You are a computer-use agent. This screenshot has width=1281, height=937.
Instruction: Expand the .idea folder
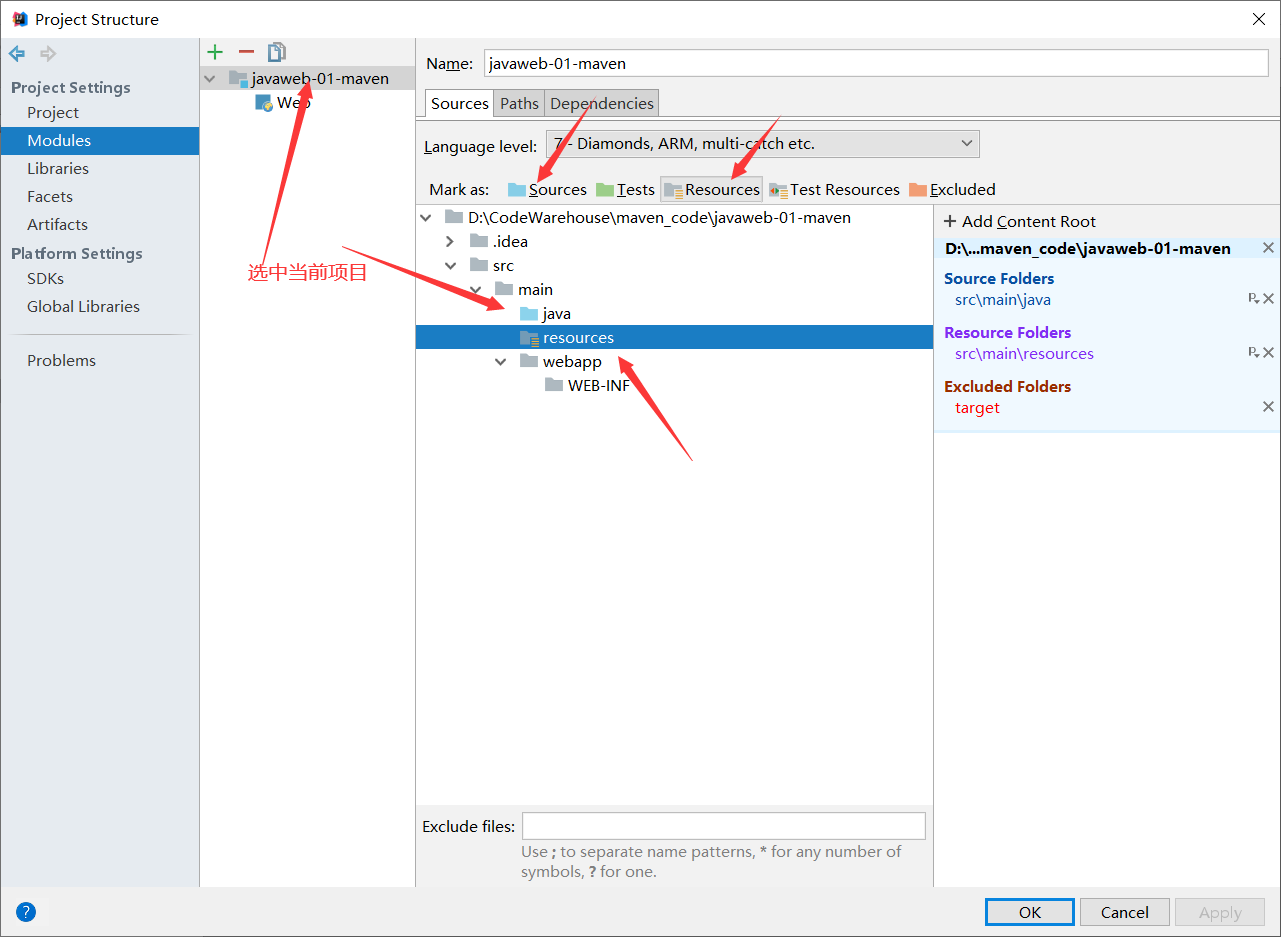(x=450, y=242)
